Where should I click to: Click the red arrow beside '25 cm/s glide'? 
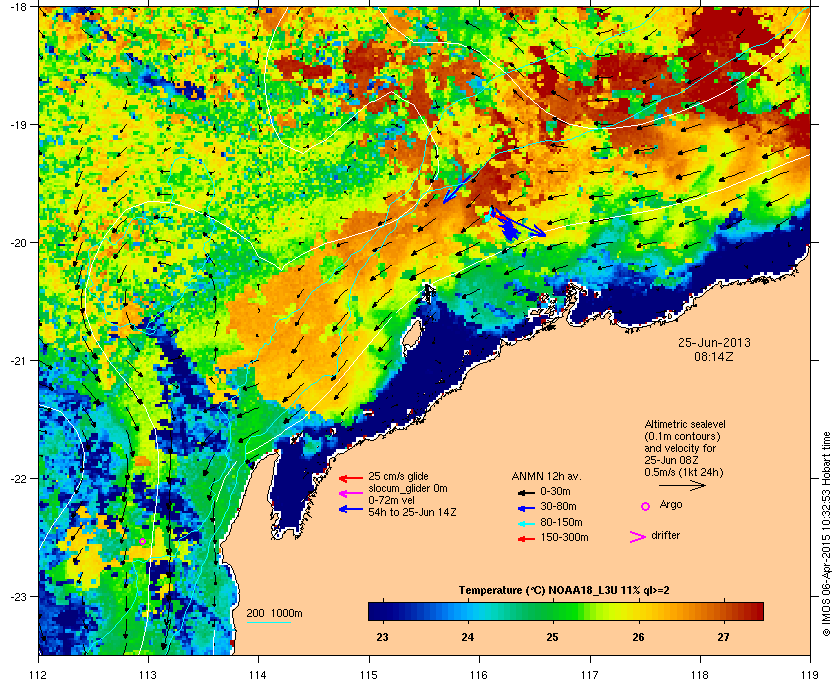pyautogui.click(x=351, y=478)
